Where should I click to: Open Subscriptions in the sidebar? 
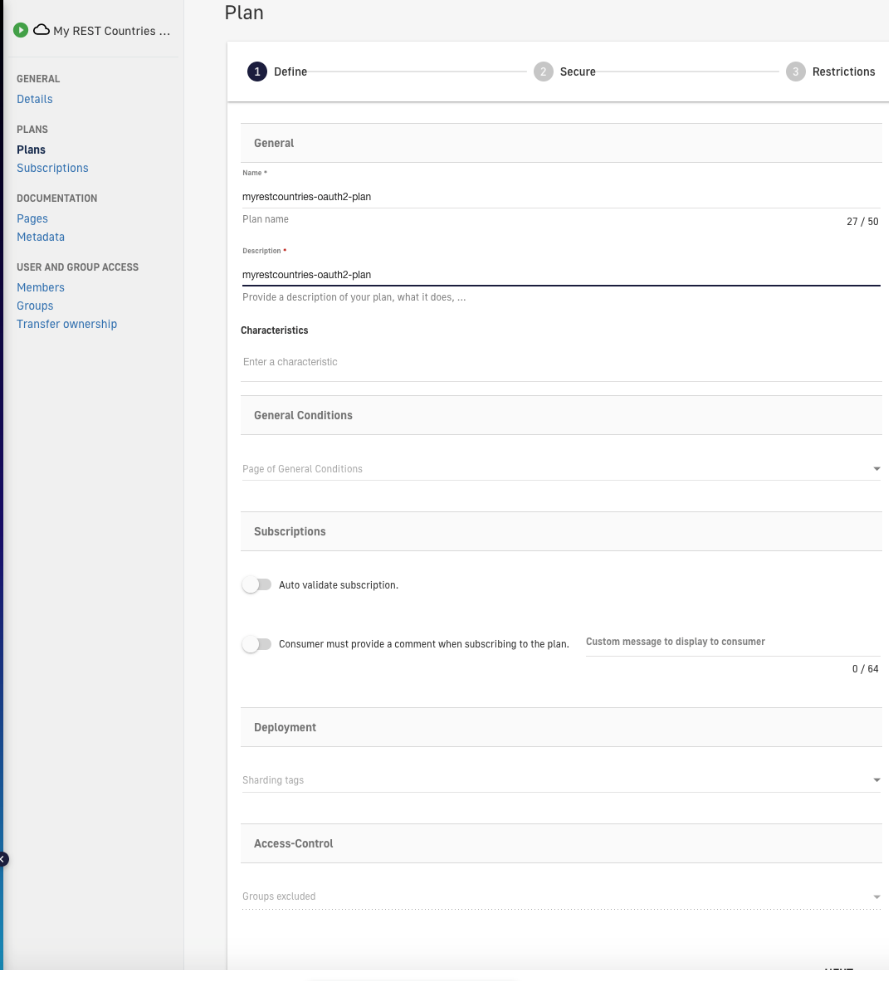click(52, 168)
